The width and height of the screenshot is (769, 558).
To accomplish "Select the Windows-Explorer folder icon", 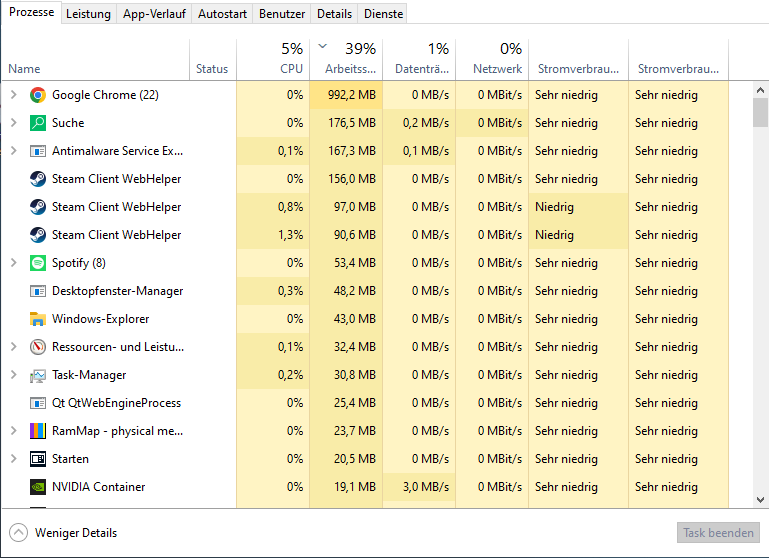I will click(38, 319).
